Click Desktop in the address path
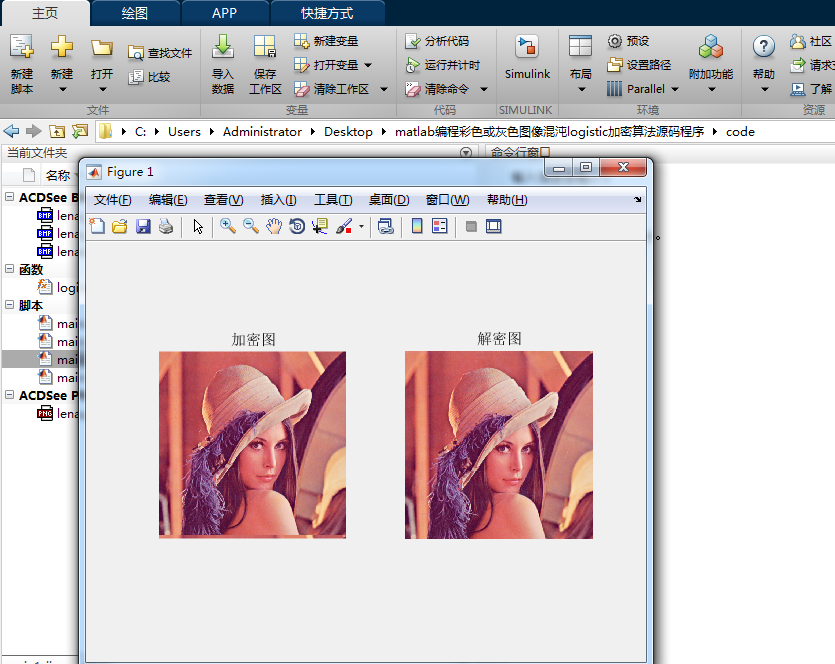Screen dimensions: 835x664 348,132
